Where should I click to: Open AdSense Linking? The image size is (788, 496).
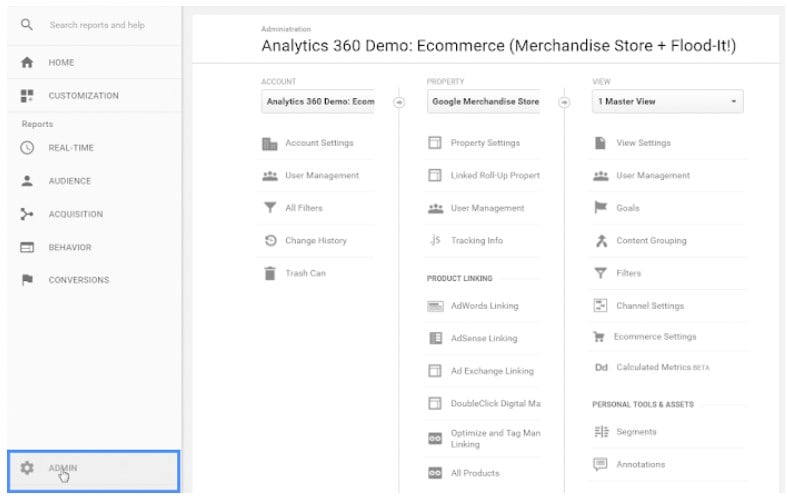tap(484, 338)
